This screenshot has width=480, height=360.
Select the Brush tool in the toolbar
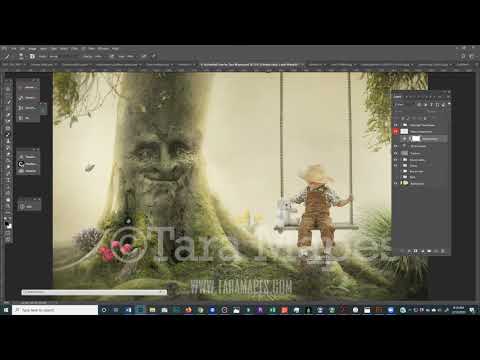pos(8,134)
